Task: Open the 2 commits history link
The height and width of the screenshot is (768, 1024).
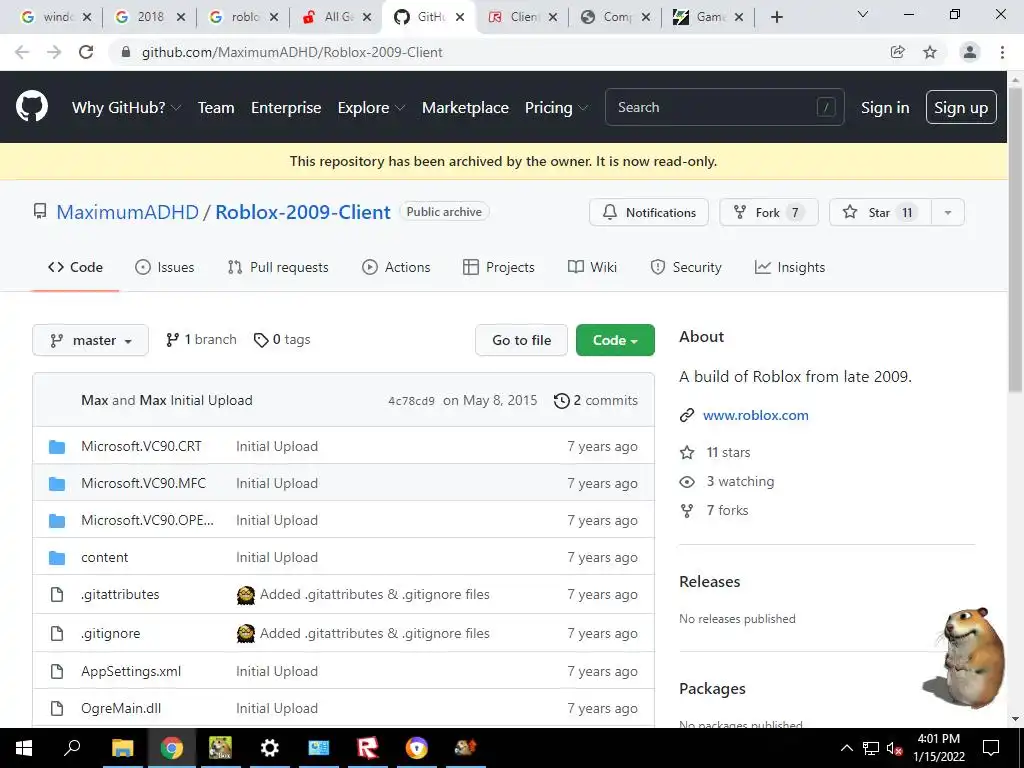Action: (x=596, y=400)
